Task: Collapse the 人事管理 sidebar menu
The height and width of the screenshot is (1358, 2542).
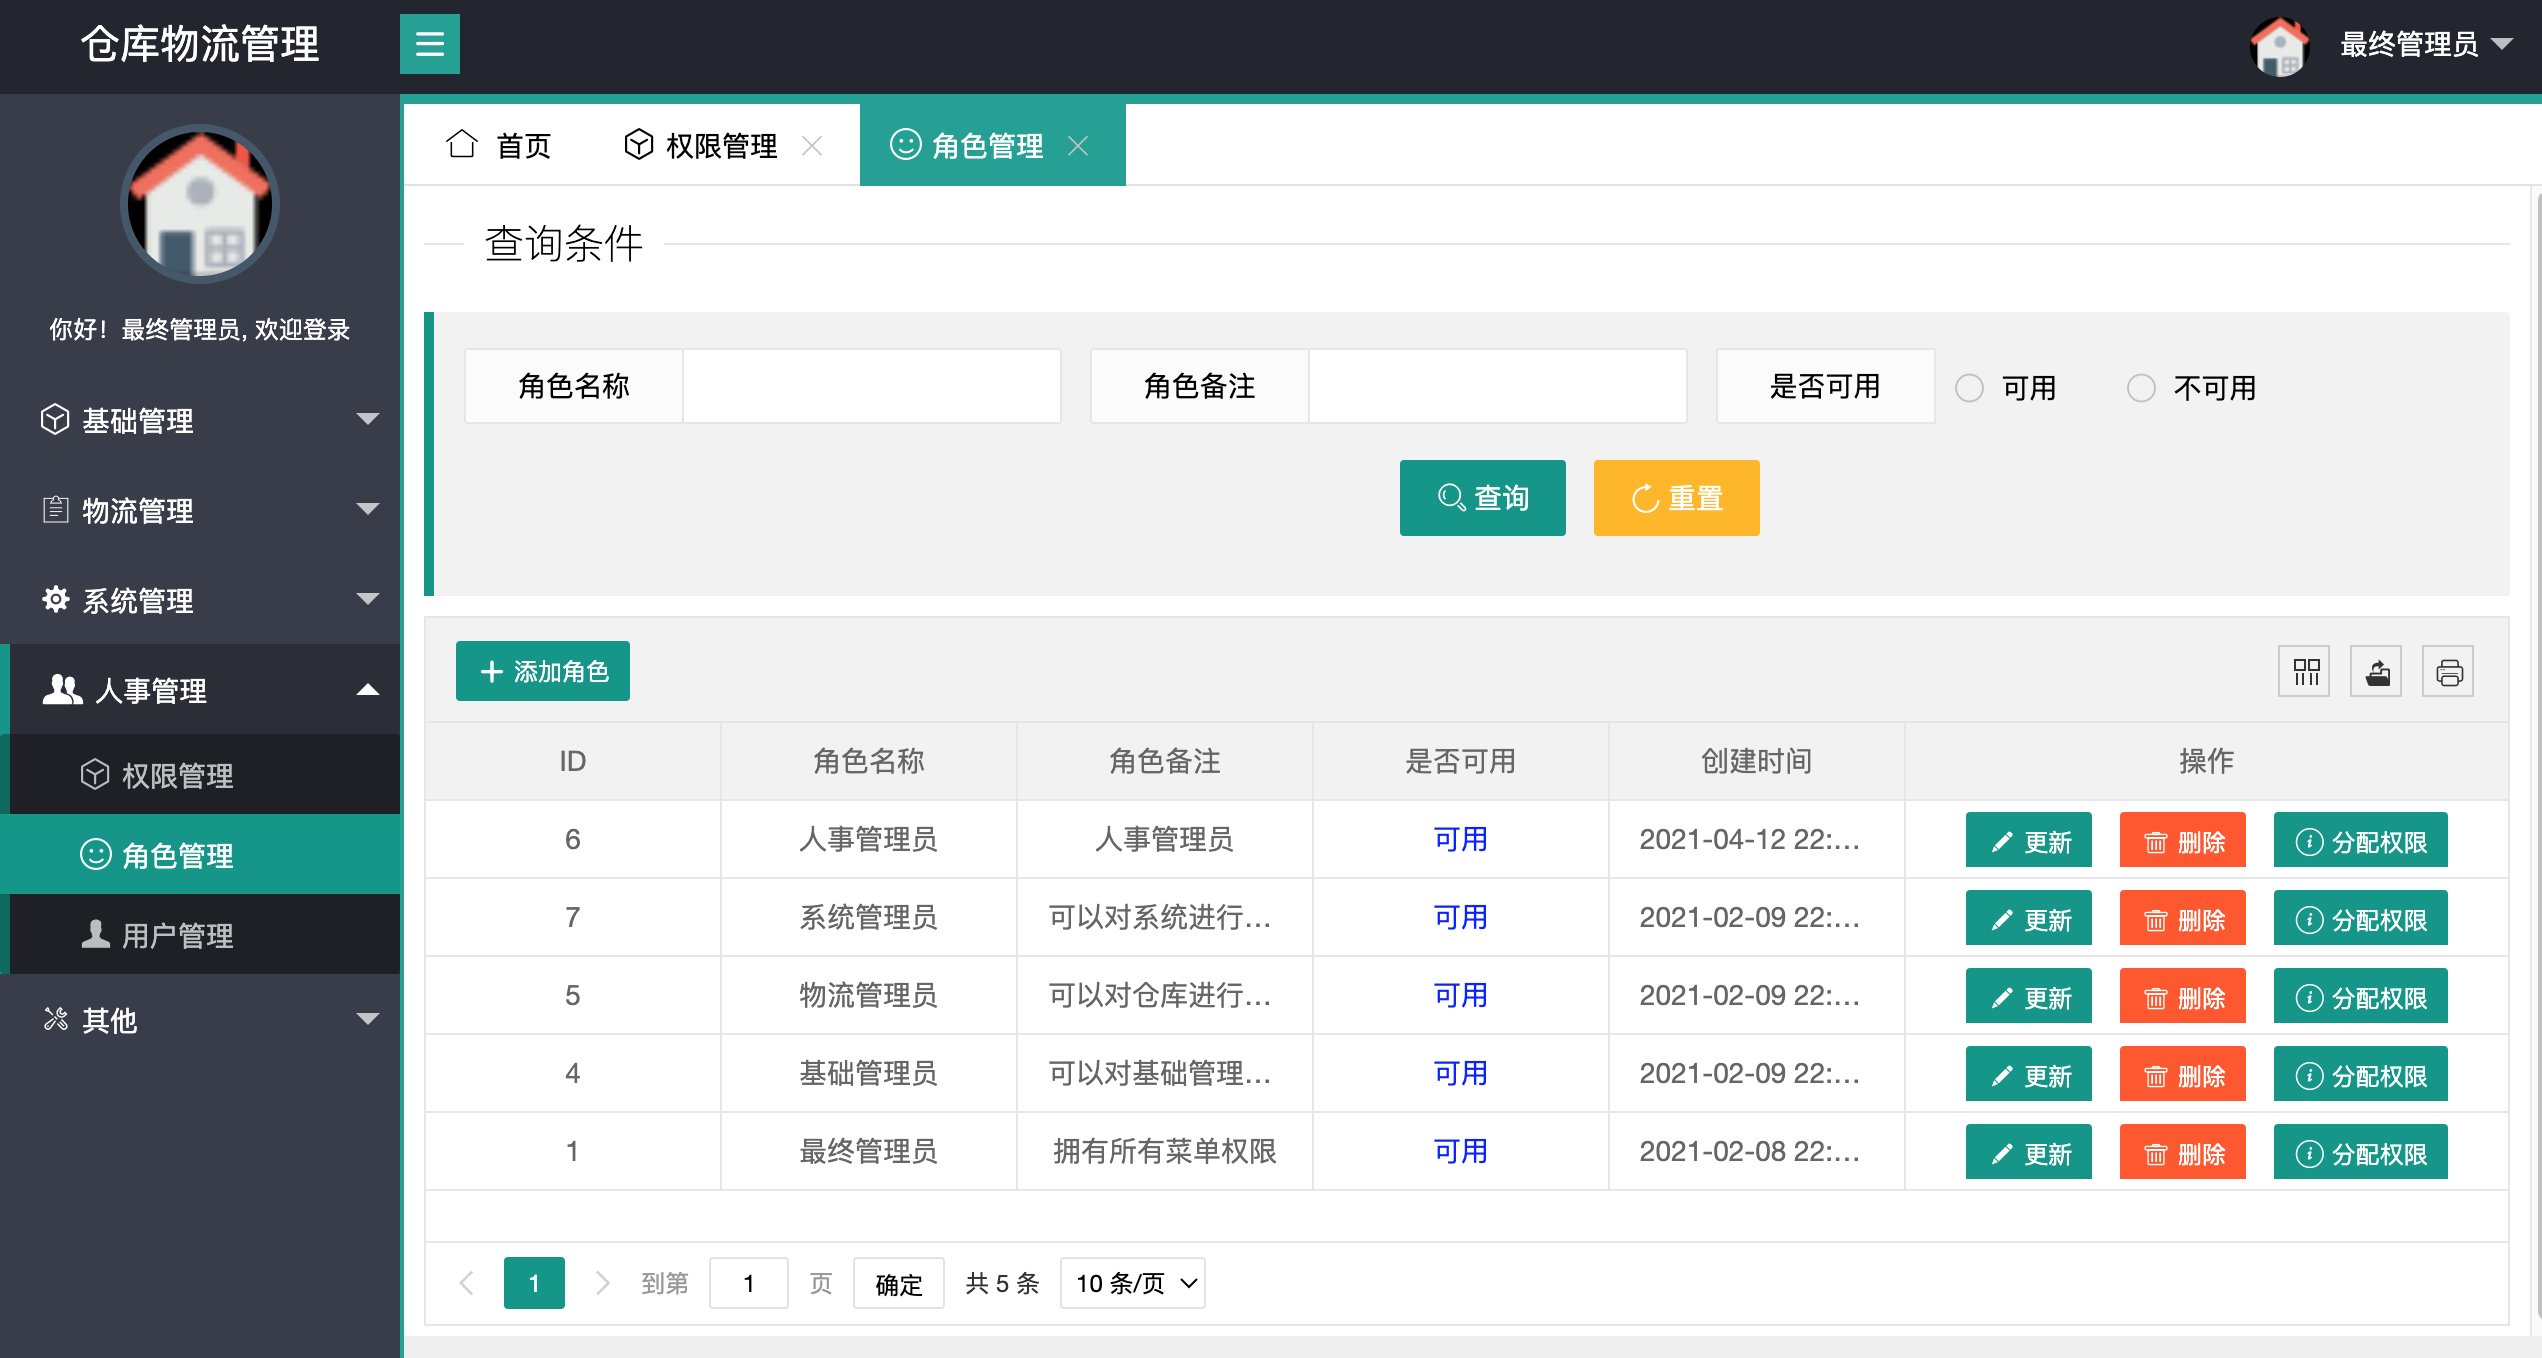Action: tap(200, 689)
